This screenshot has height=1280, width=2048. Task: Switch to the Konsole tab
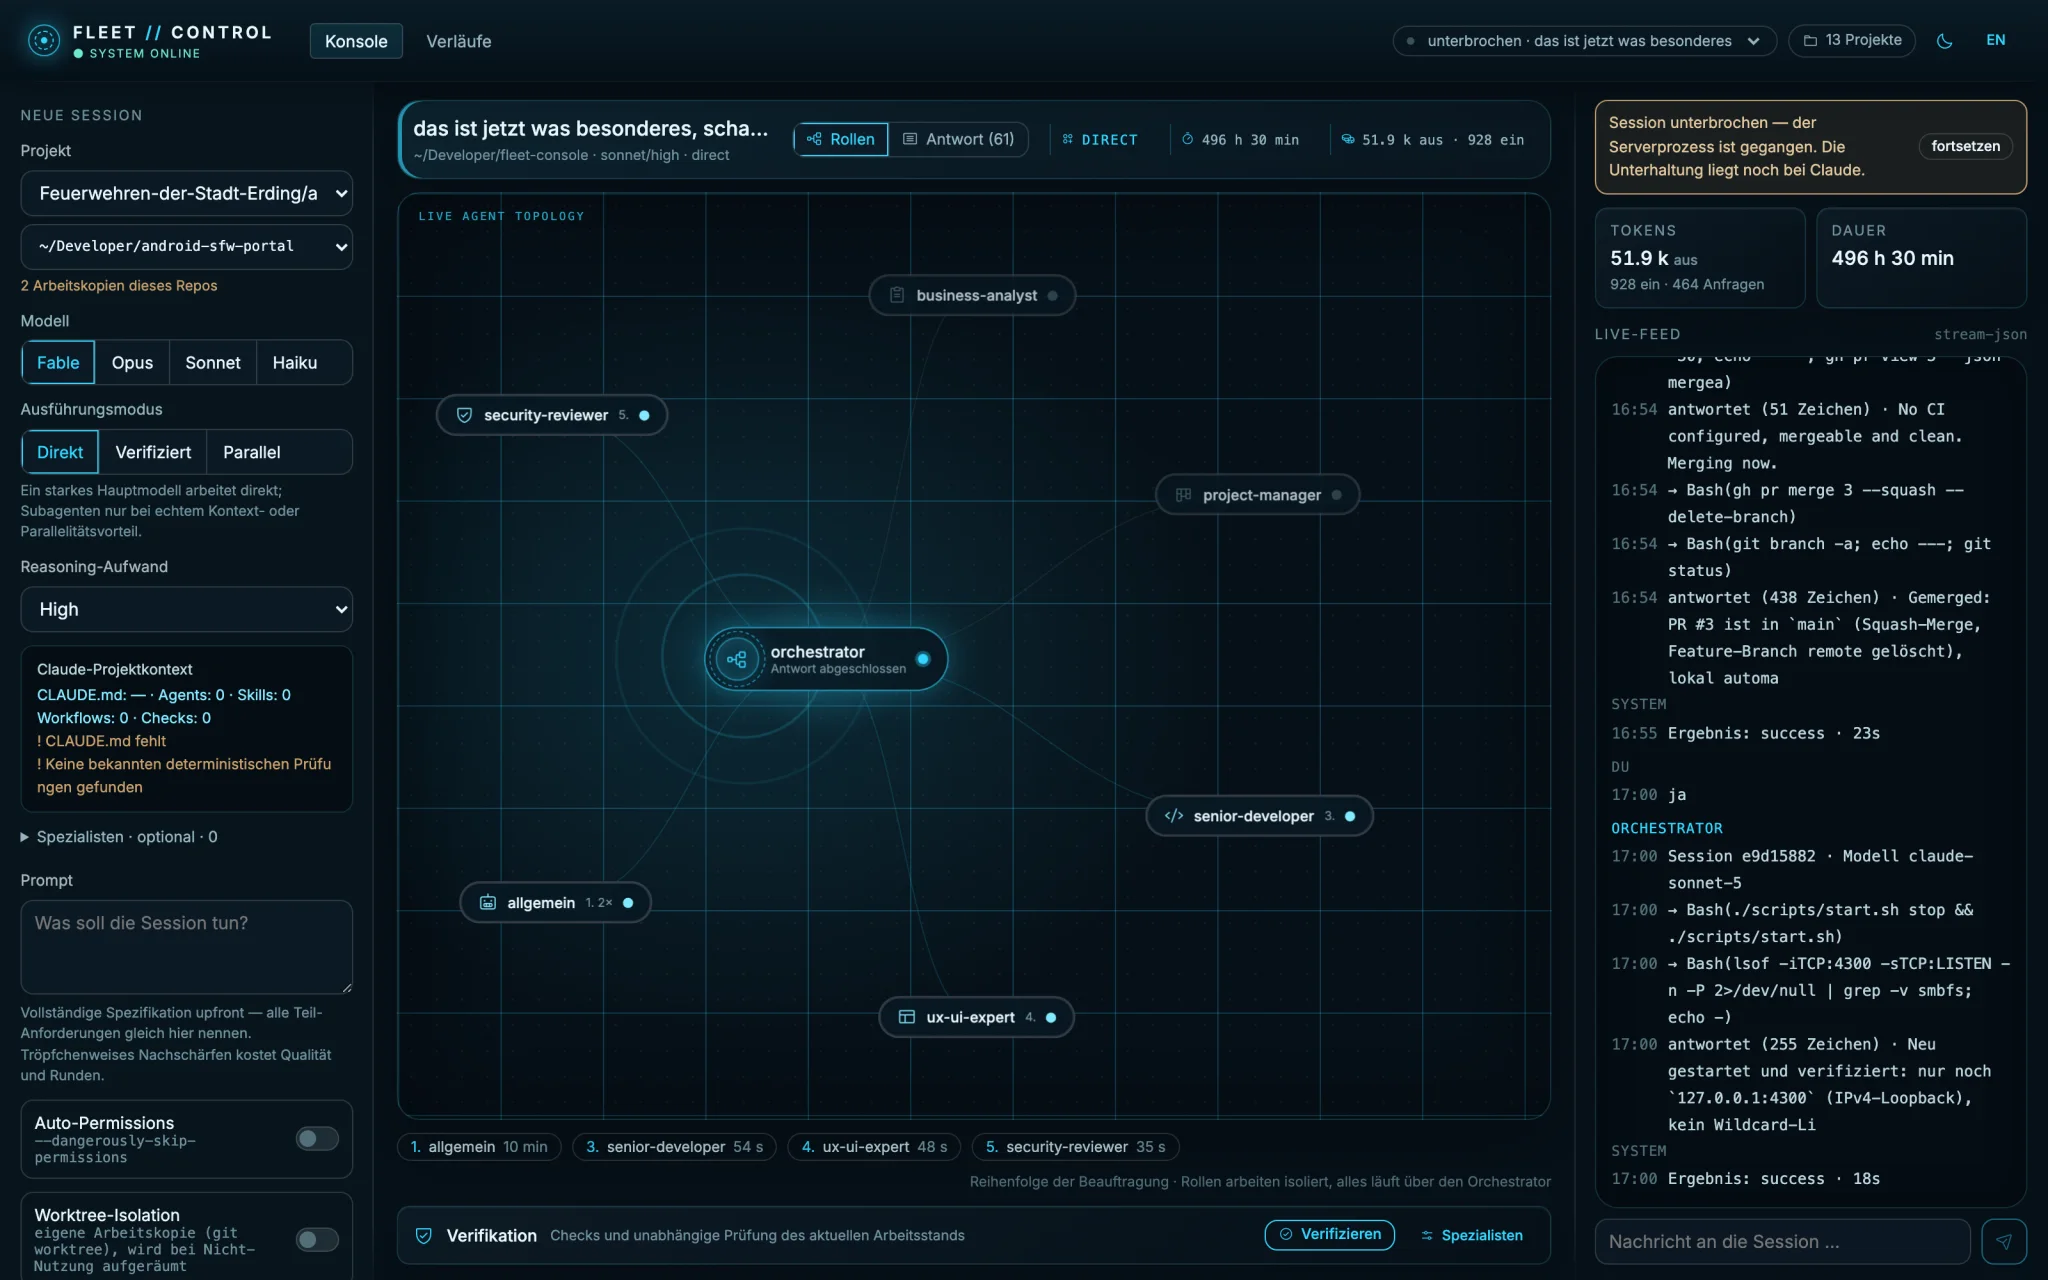coord(356,41)
